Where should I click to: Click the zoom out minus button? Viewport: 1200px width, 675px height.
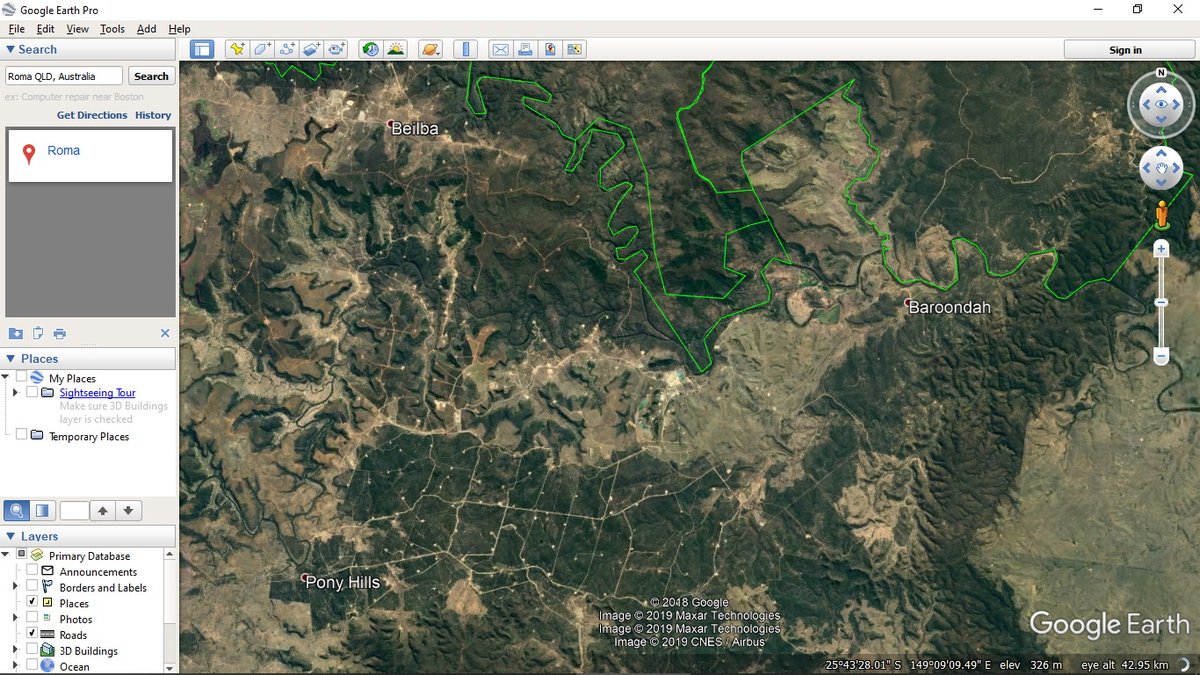(x=1161, y=356)
